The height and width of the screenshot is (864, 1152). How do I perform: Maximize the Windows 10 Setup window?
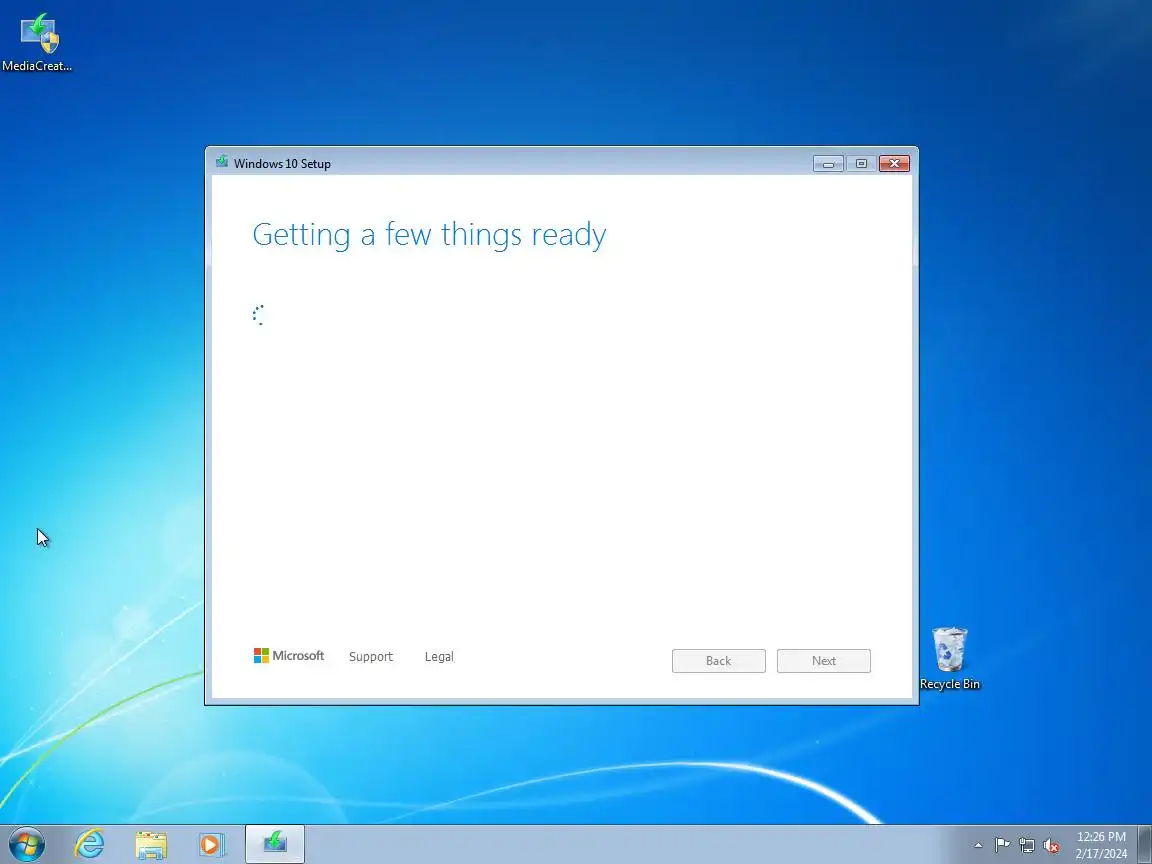(861, 163)
